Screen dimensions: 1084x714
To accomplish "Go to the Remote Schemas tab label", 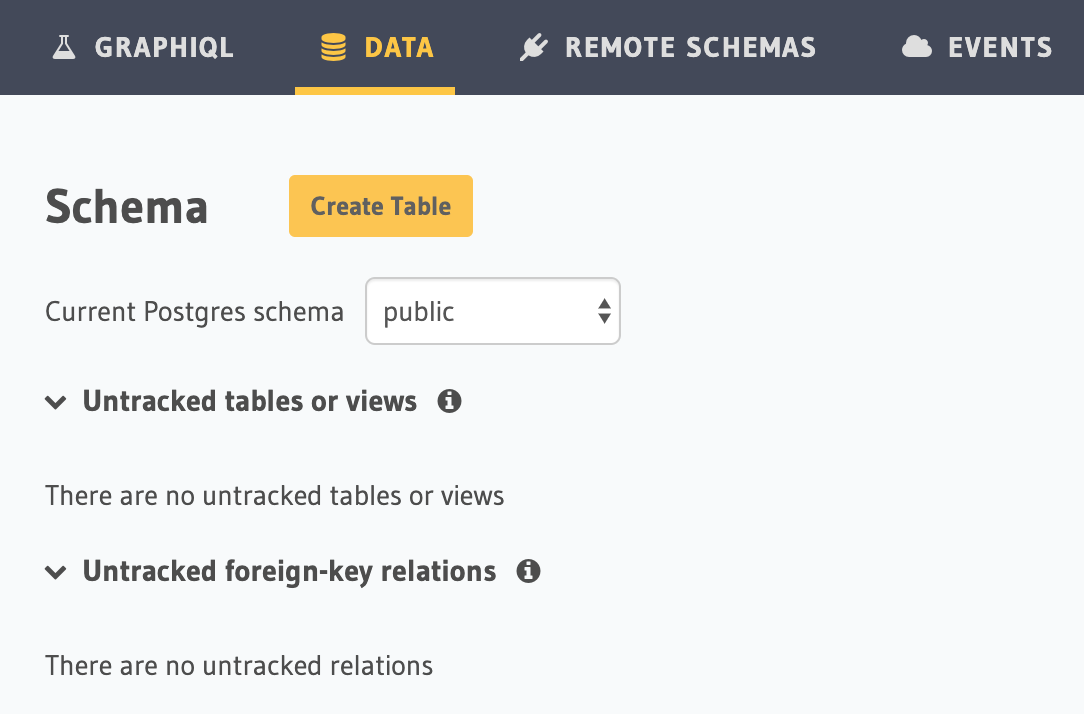I will pos(690,47).
